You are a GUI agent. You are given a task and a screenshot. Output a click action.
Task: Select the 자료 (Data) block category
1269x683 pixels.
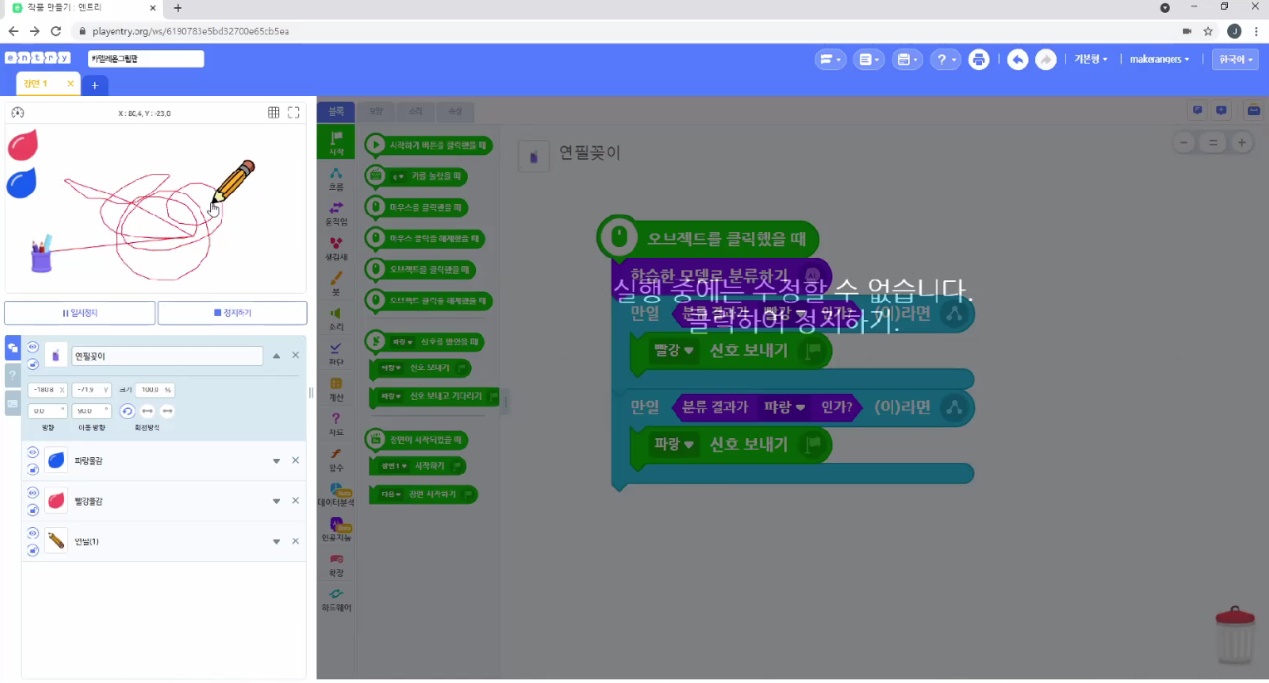click(336, 423)
